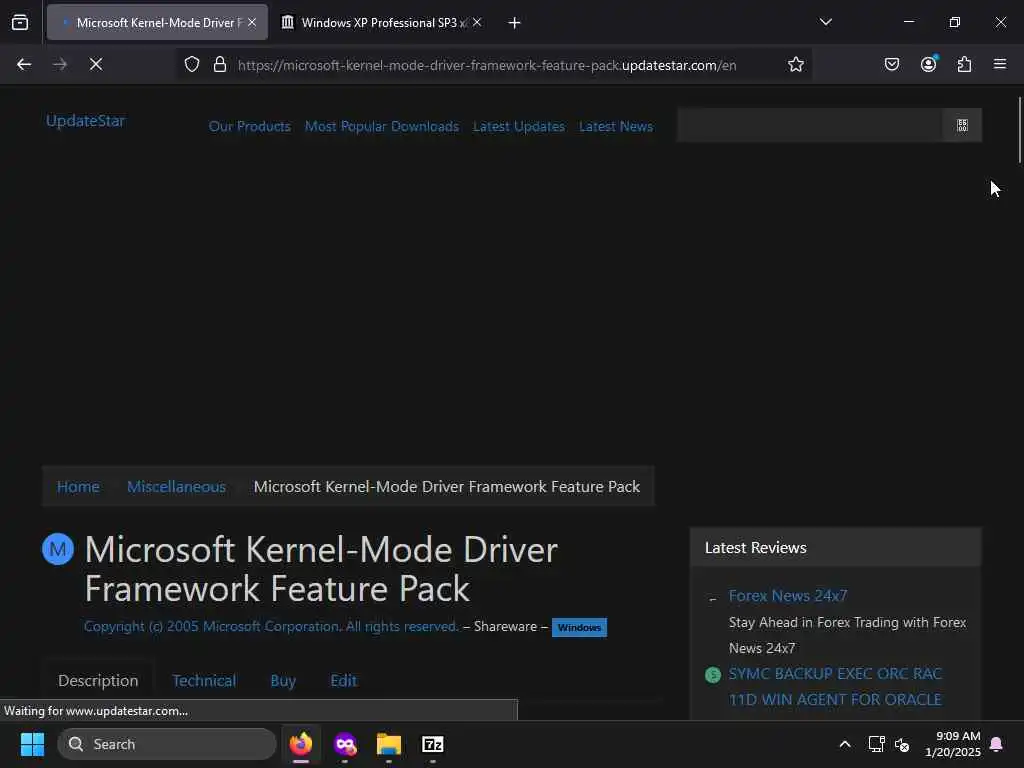Open the clock showing 9:09 AM
This screenshot has height=768, width=1024.
pyautogui.click(x=952, y=744)
